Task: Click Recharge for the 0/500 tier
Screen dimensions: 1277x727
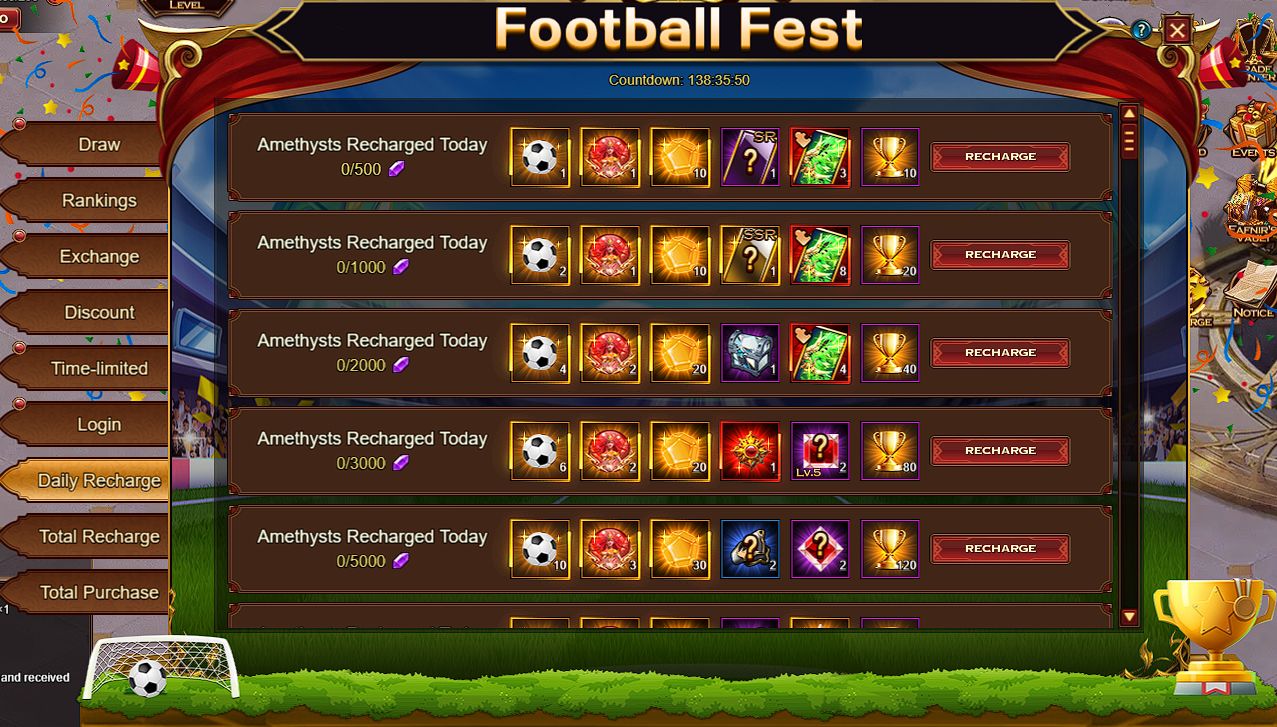Action: point(1000,157)
